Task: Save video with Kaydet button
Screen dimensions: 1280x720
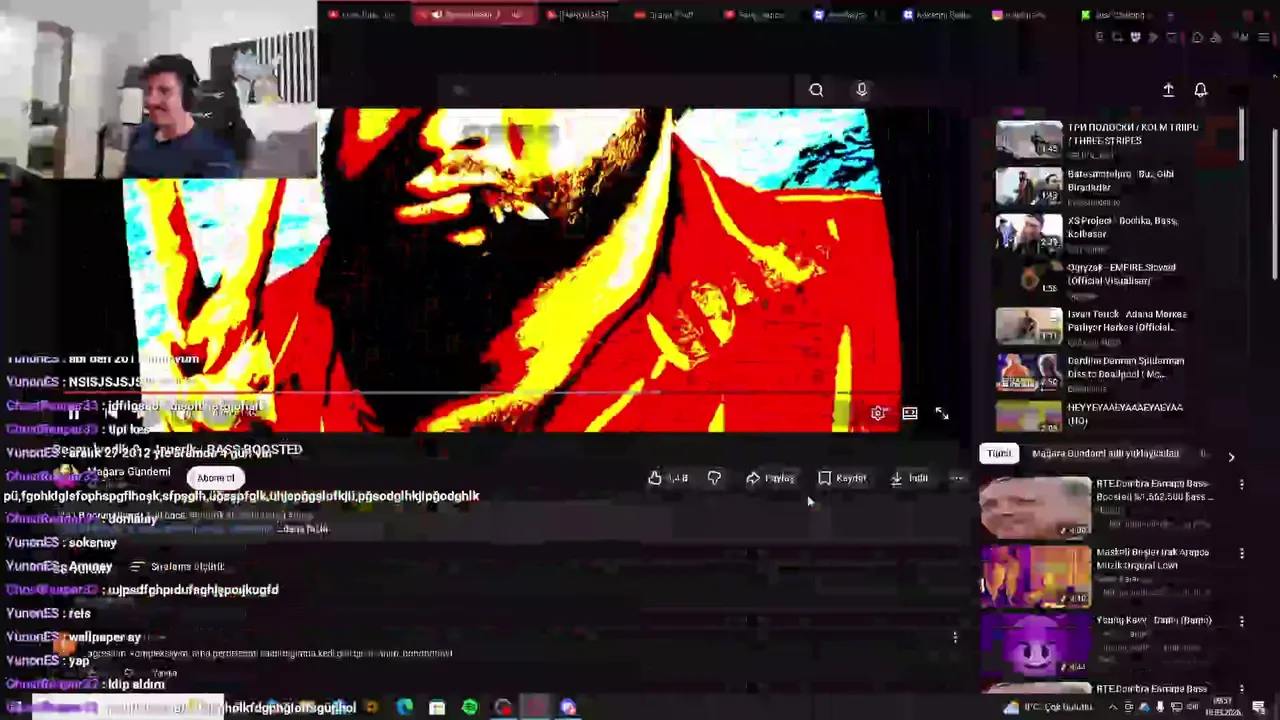Action: click(x=842, y=478)
